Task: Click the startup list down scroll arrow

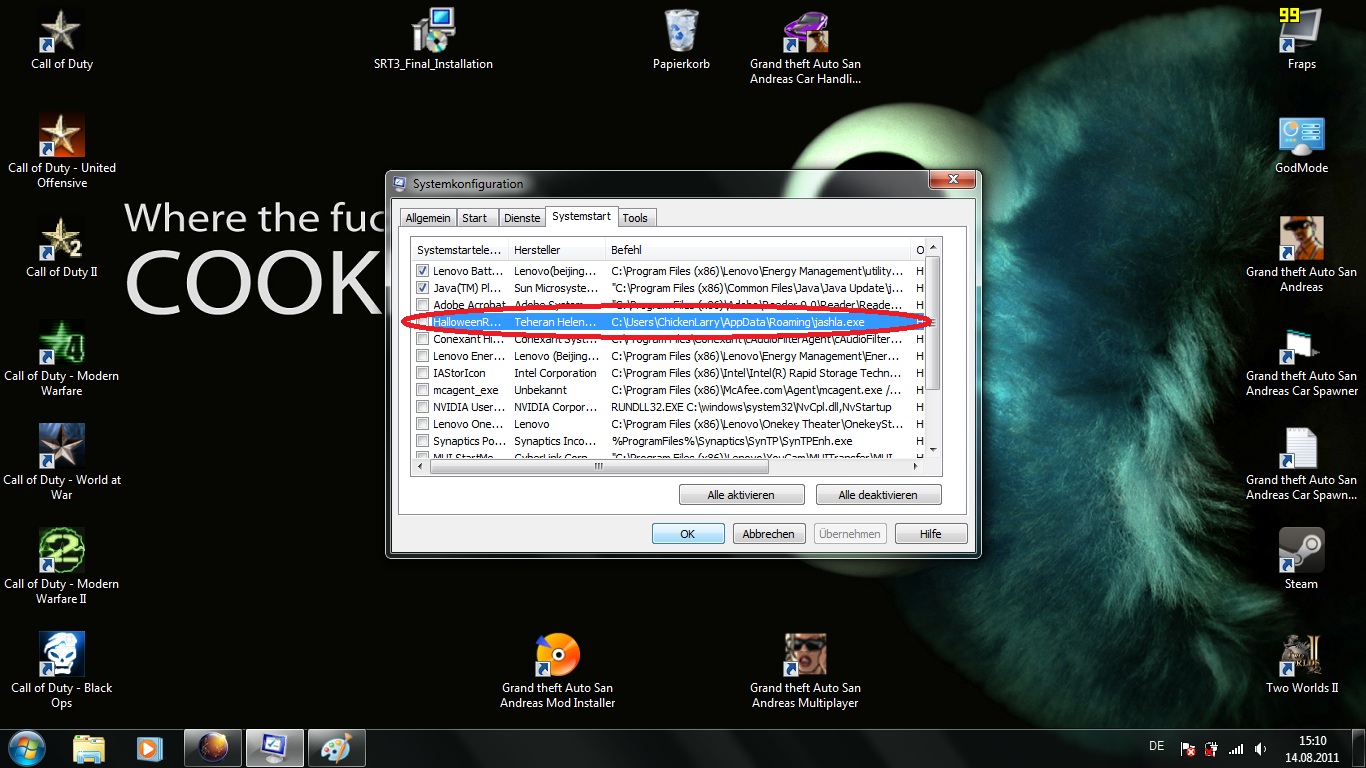Action: [933, 449]
